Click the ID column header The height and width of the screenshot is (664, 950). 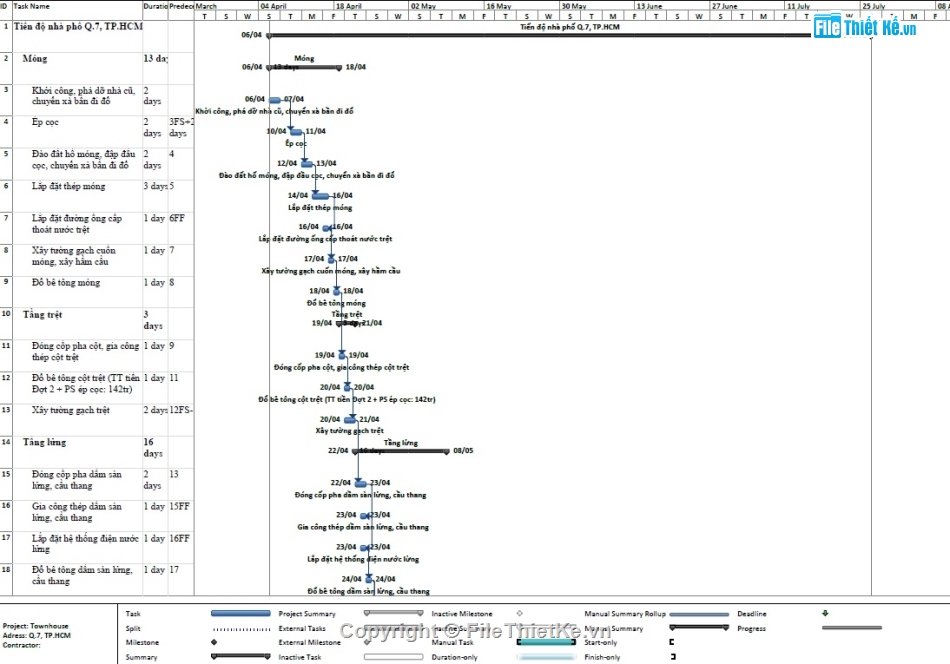point(6,6)
